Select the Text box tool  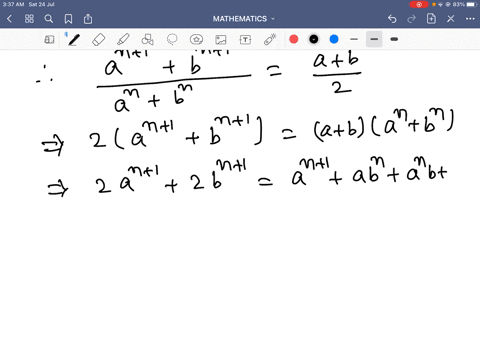coord(245,40)
